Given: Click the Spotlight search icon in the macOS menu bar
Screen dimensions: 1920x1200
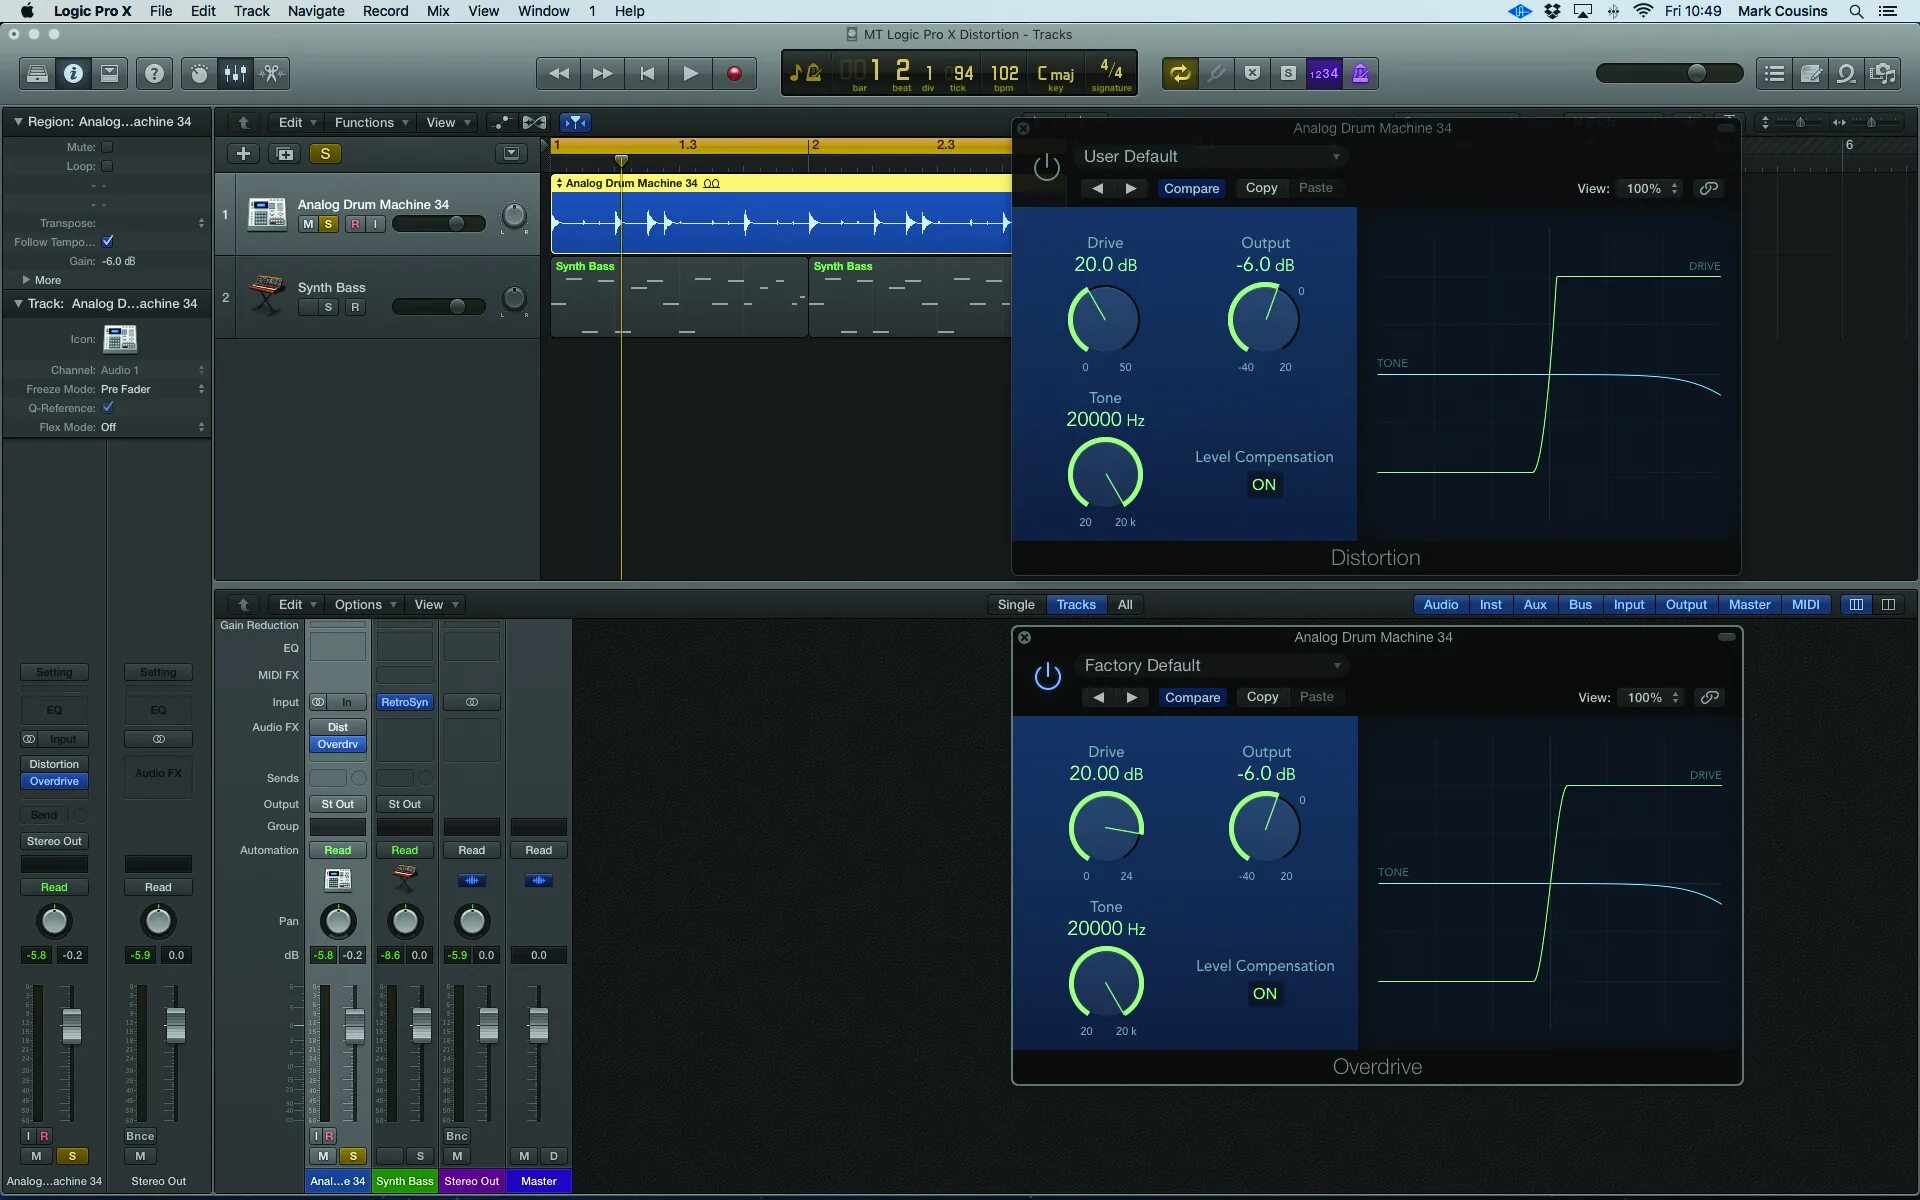Looking at the screenshot, I should click(x=1856, y=11).
